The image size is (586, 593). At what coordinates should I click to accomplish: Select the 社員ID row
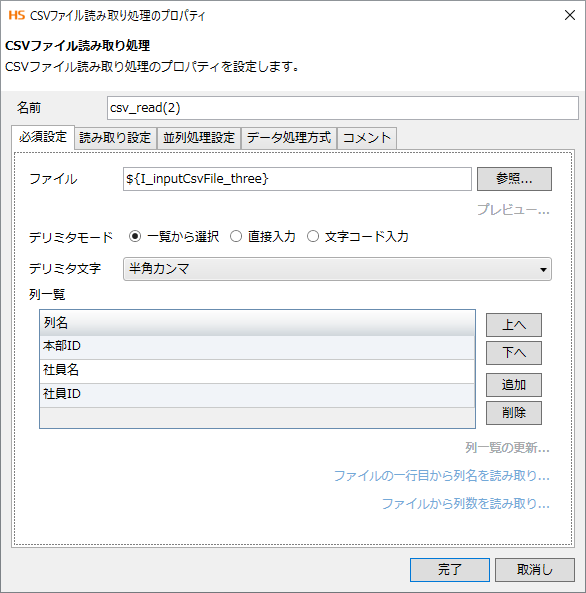click(x=257, y=395)
